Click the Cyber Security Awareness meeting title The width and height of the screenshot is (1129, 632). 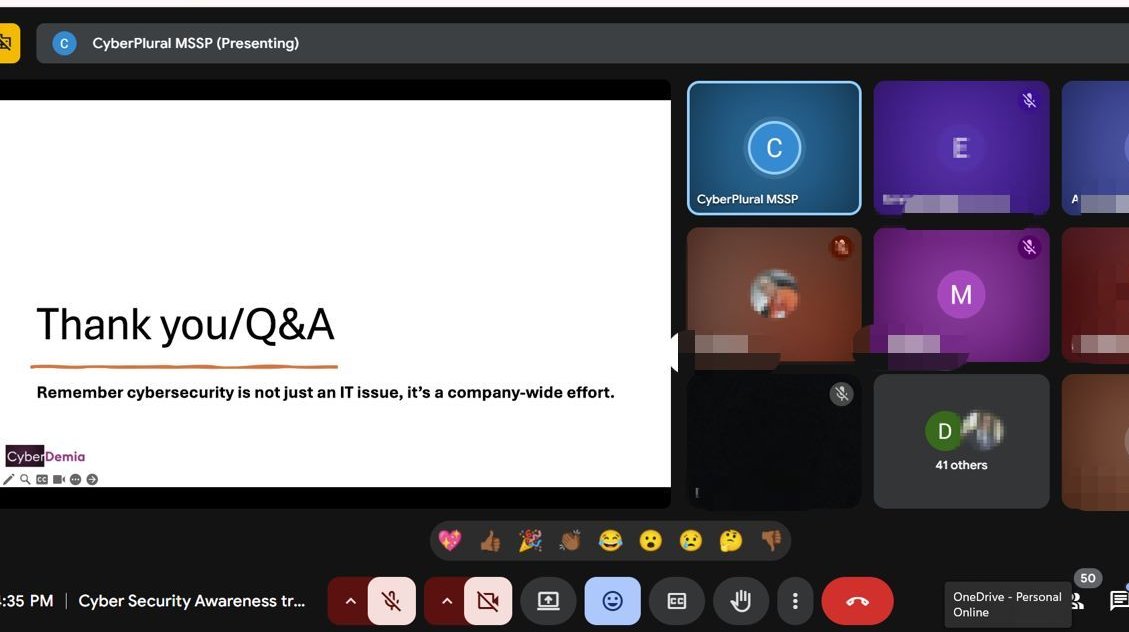[x=192, y=601]
